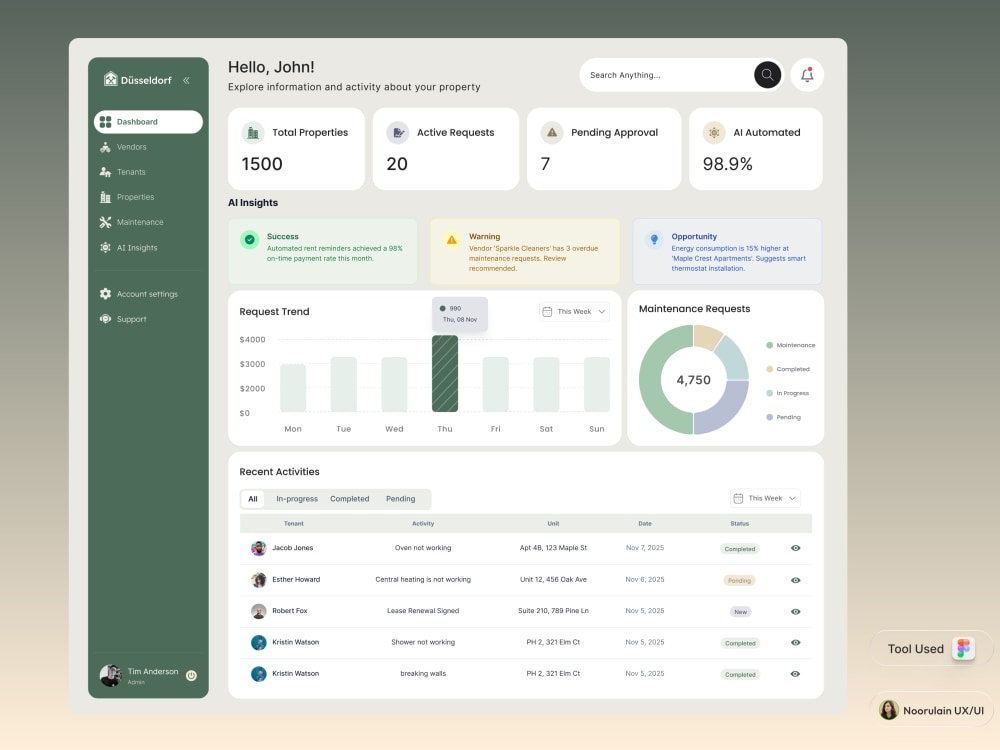
Task: Click 'Oven not working' activity text
Action: click(423, 548)
